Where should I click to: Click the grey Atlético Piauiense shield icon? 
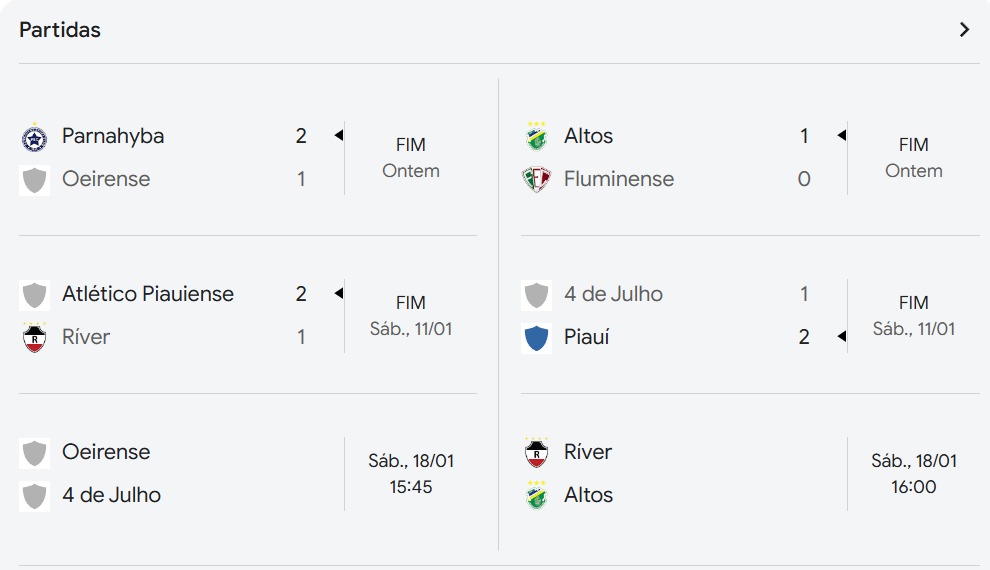tap(34, 295)
